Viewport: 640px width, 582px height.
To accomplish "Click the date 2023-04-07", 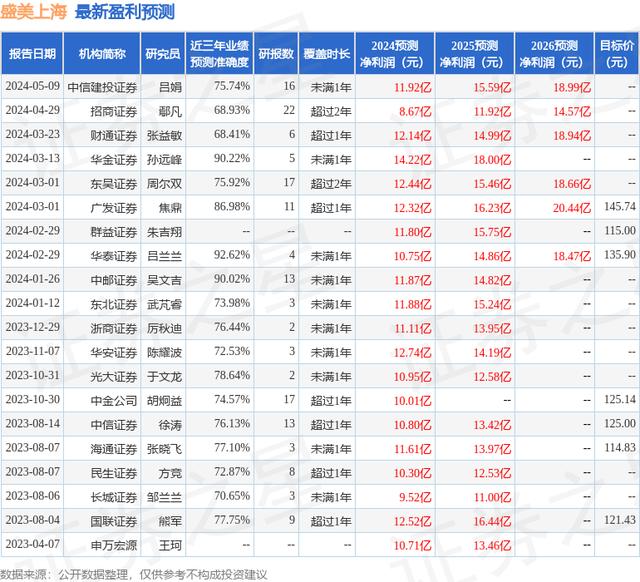I will coord(33,544).
